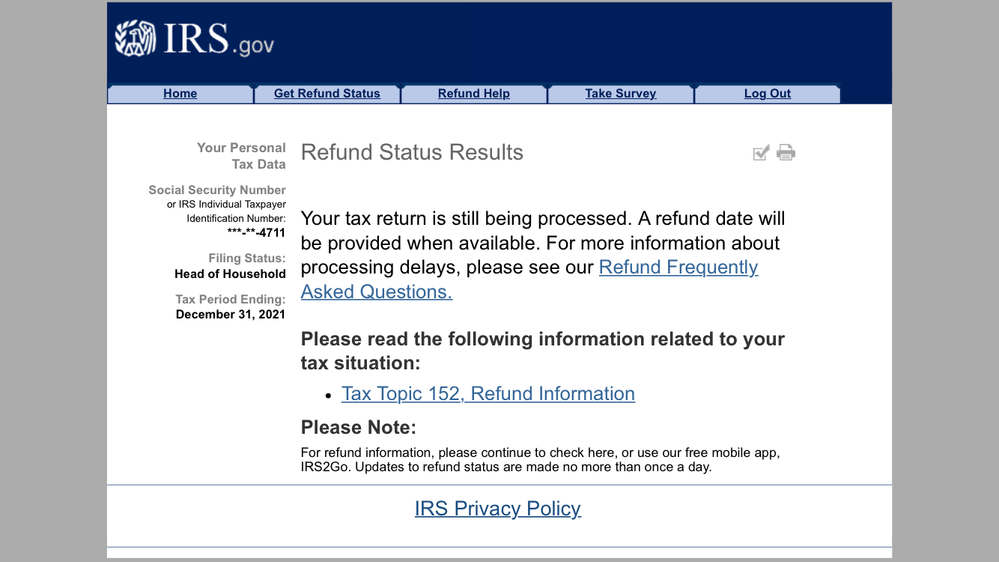Viewport: 999px width, 562px height.
Task: Open the Refund Help tab
Action: 474,94
